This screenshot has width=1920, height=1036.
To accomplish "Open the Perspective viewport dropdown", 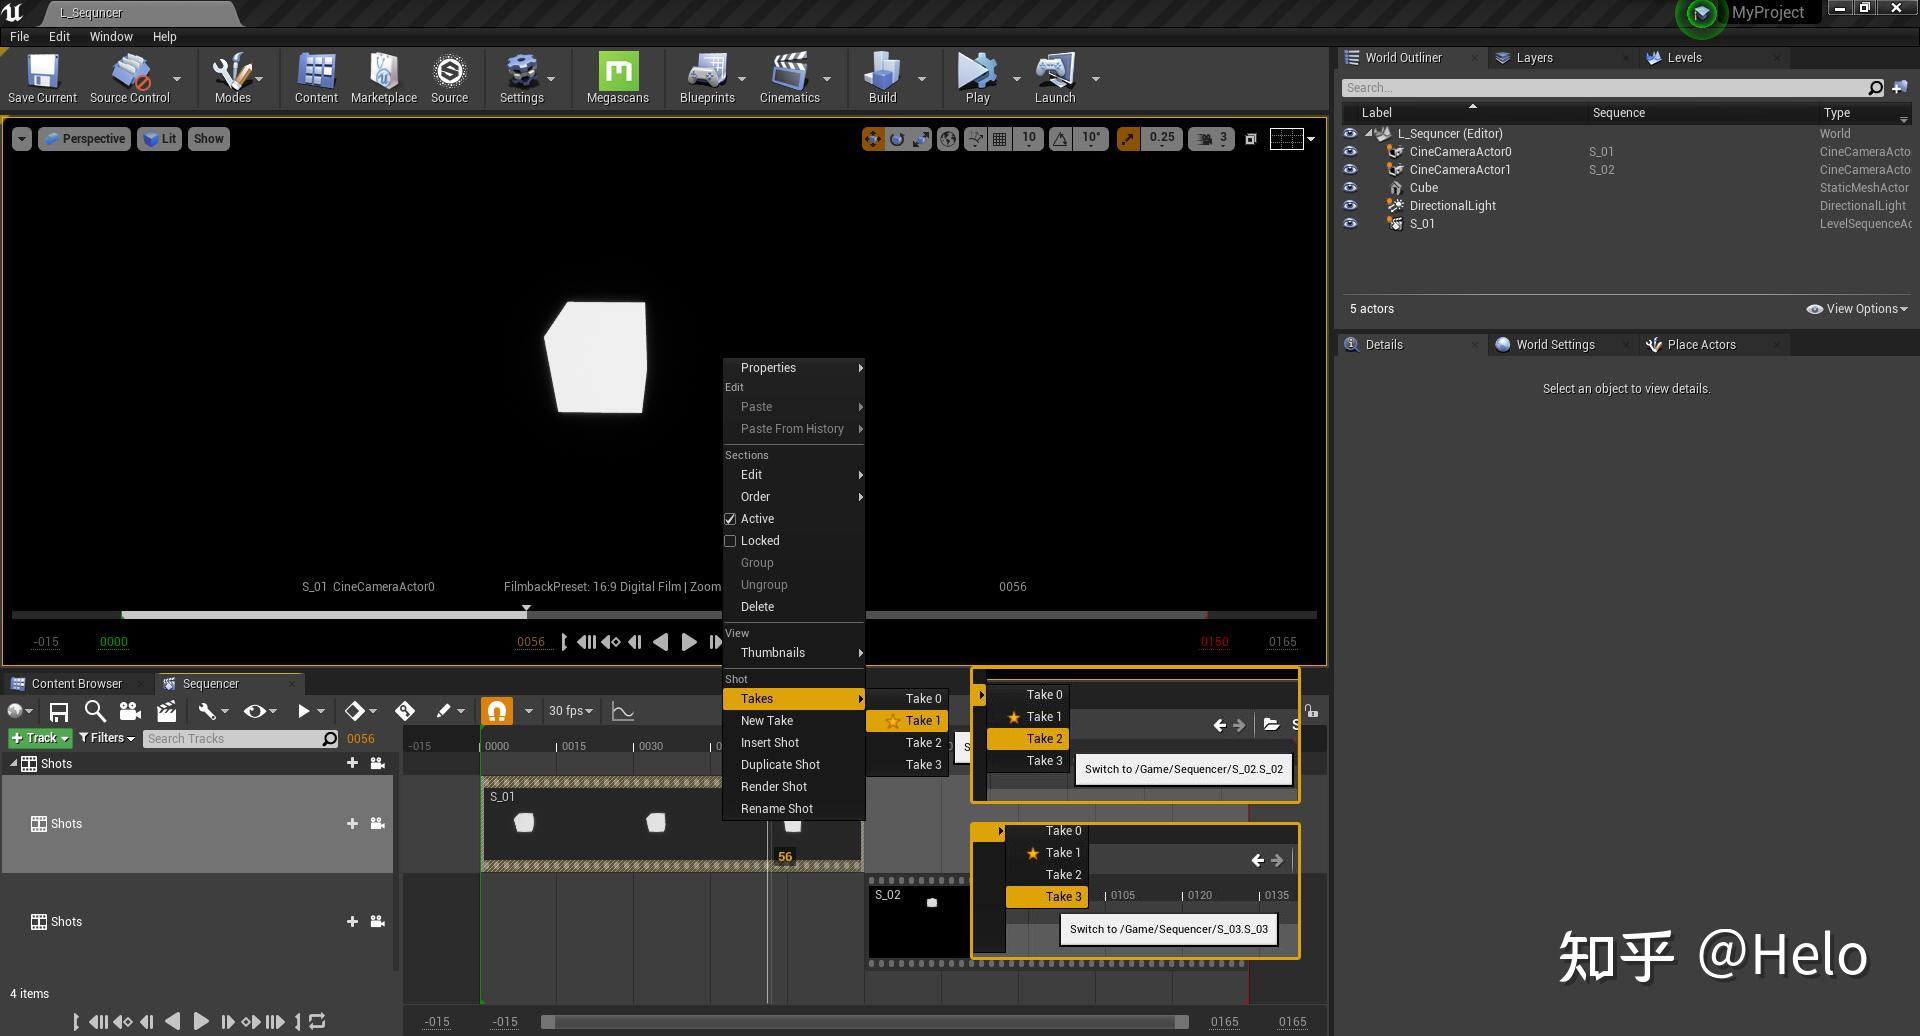I will (x=84, y=138).
